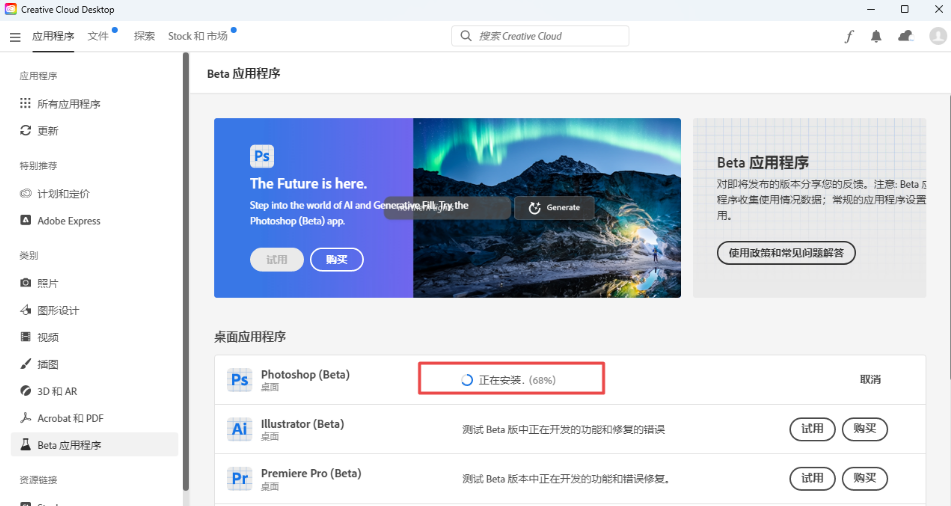The height and width of the screenshot is (506, 951).
Task: Click 试用 for Illustrator (Beta)
Action: pyautogui.click(x=812, y=429)
